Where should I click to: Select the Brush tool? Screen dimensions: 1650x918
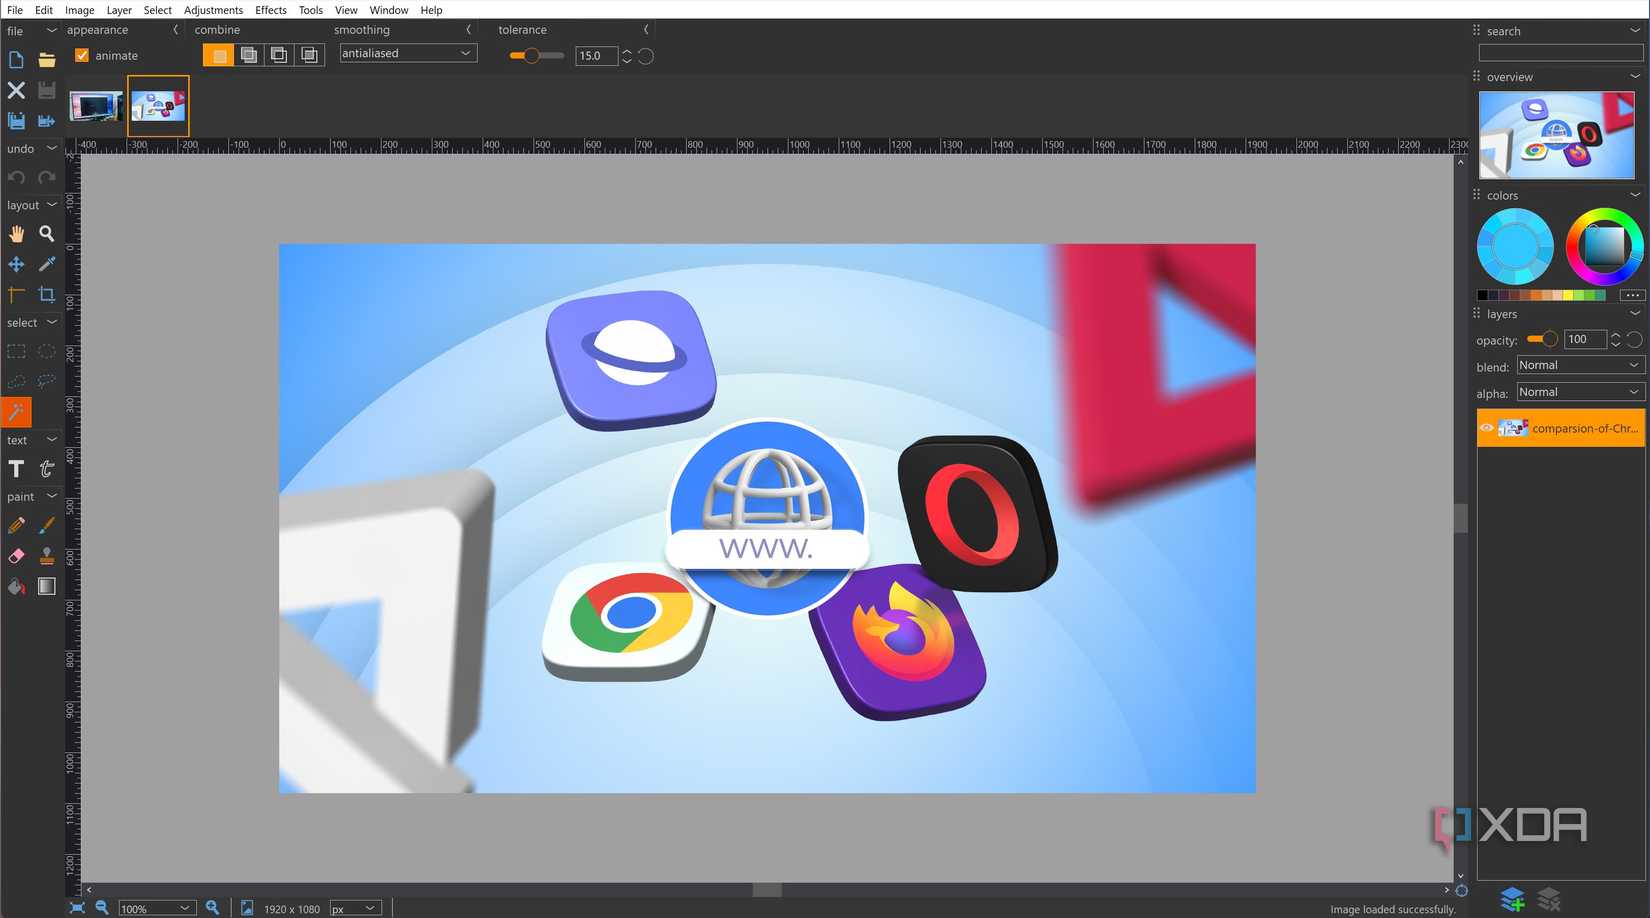(x=46, y=525)
